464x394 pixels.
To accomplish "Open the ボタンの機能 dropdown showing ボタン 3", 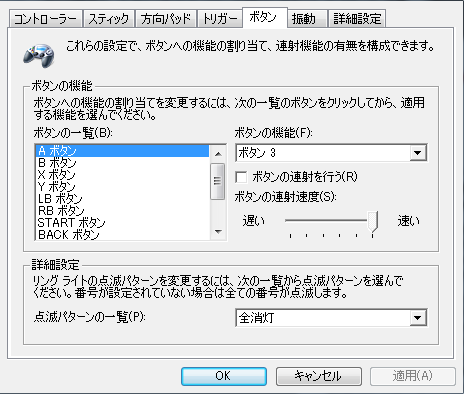I will pyautogui.click(x=331, y=153).
